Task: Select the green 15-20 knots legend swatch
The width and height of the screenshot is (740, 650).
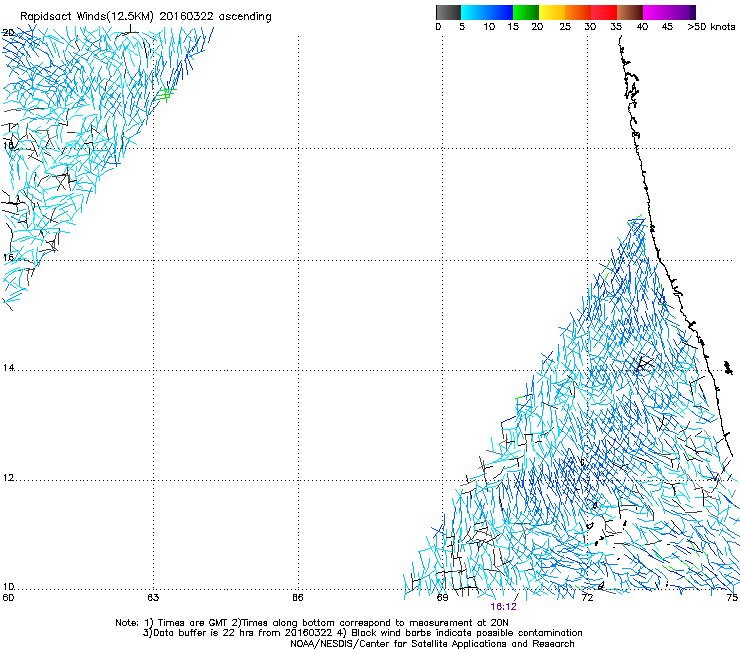Action: pos(526,12)
